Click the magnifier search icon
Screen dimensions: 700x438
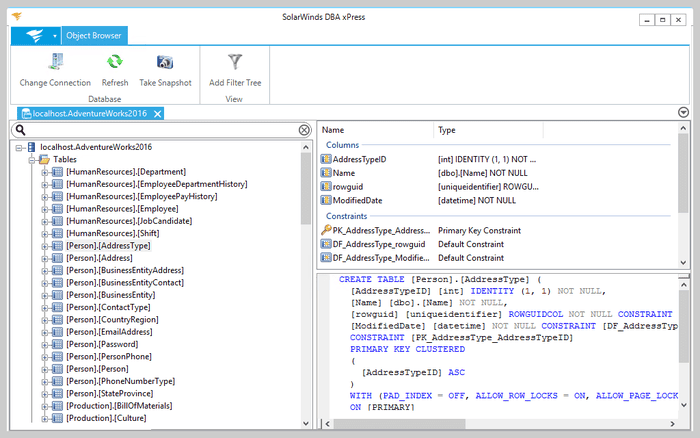click(21, 130)
